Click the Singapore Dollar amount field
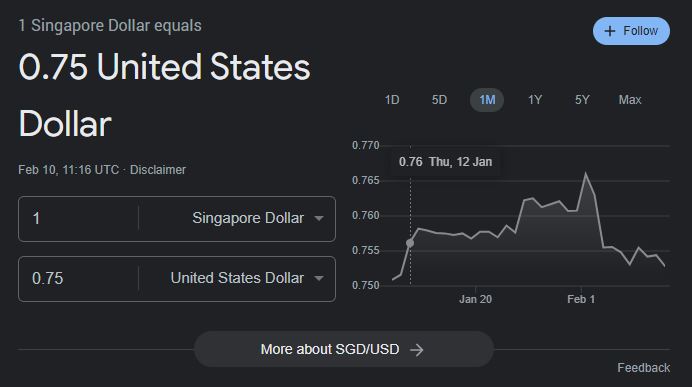 point(79,218)
